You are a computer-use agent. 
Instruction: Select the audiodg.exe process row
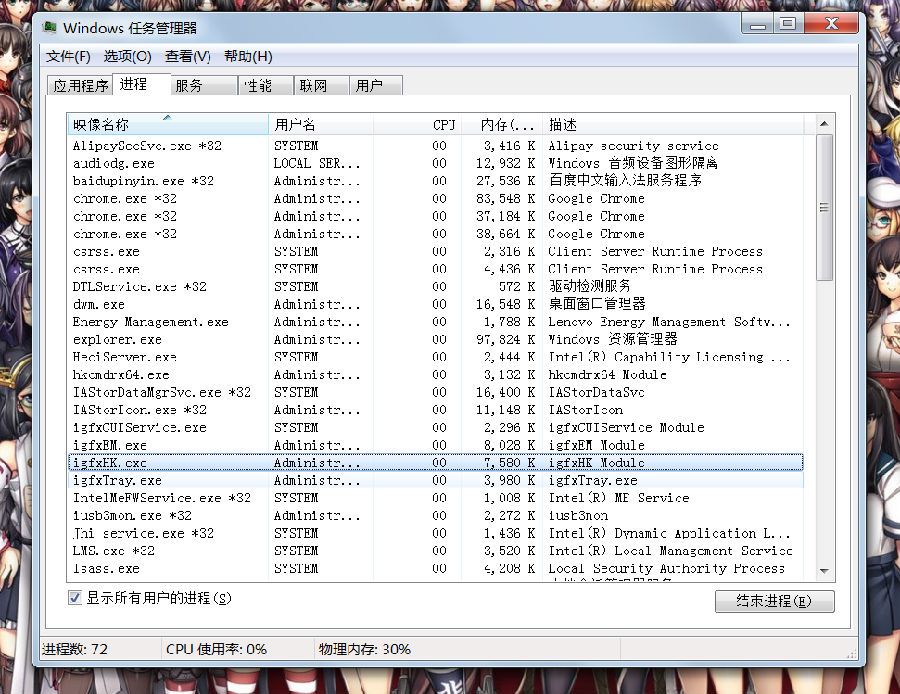pyautogui.click(x=436, y=164)
